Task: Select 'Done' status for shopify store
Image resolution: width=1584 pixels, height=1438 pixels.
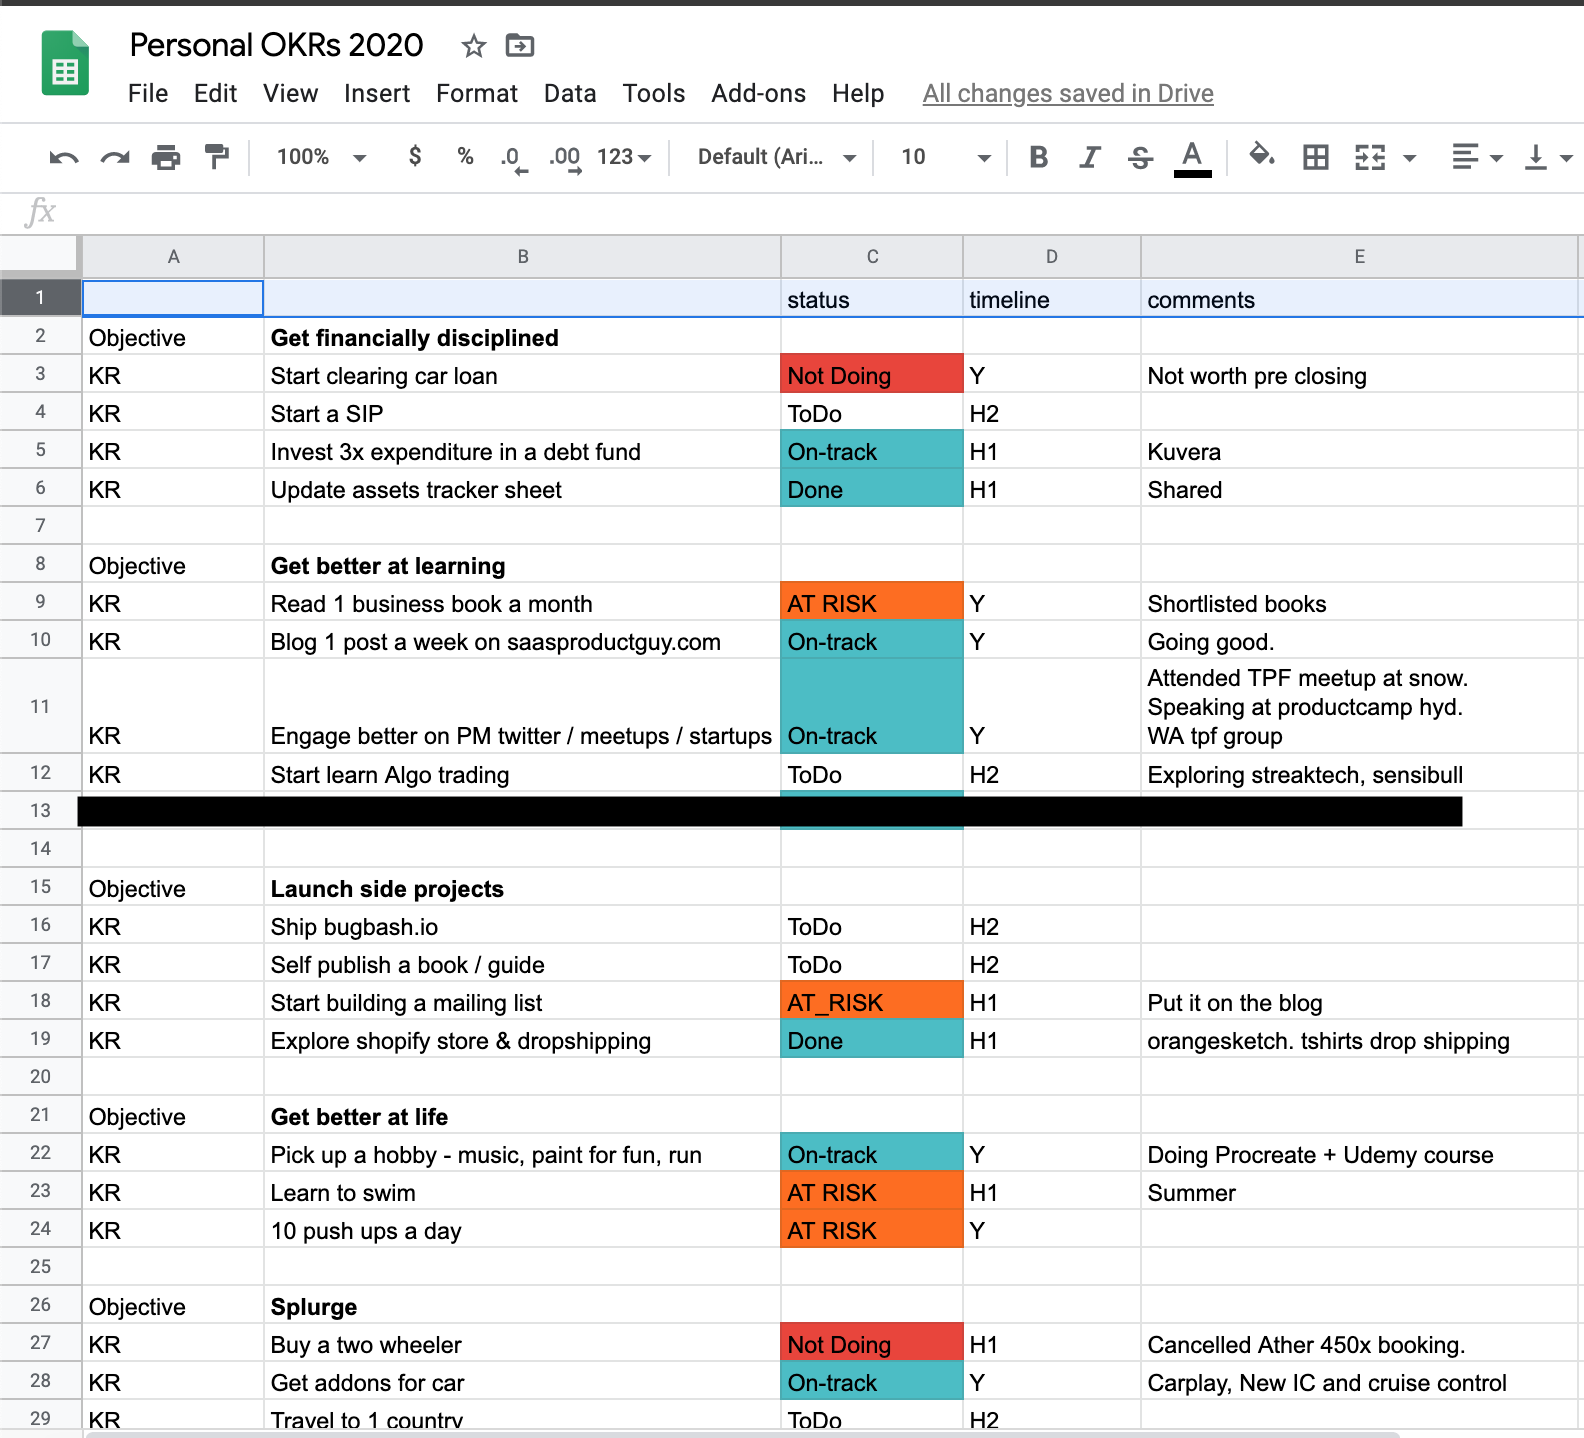Action: click(x=872, y=1039)
